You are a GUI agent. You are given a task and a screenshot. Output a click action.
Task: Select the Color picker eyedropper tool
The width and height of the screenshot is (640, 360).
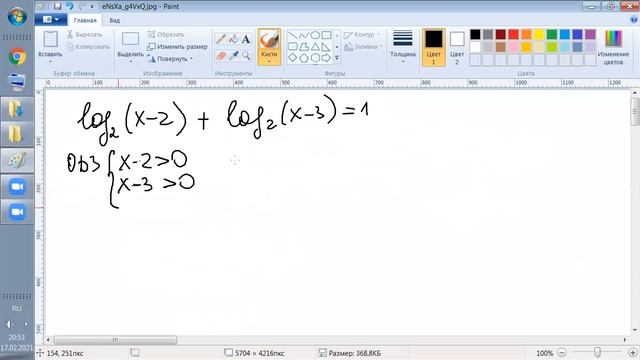[233, 56]
